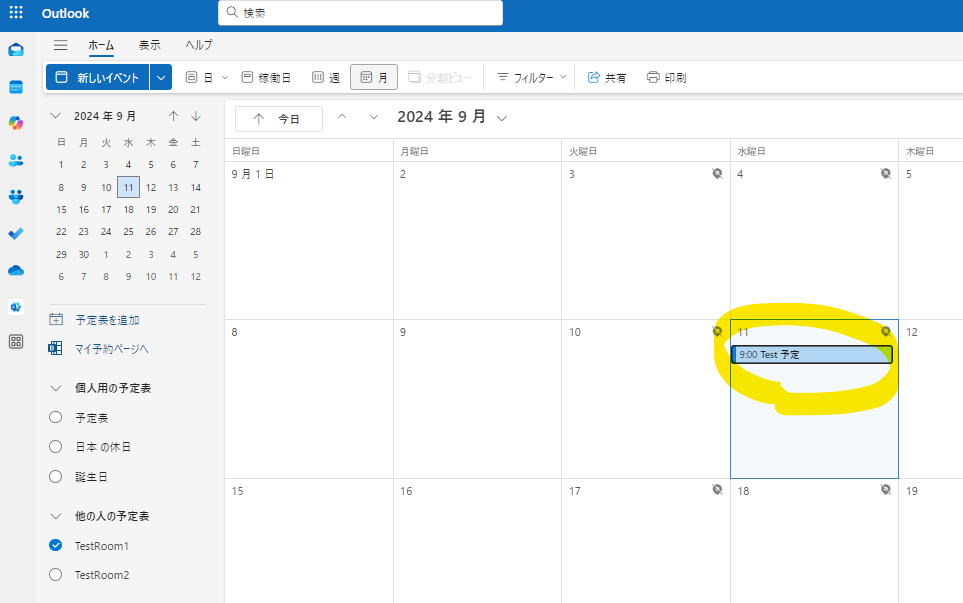Uncheck the TestRoom1 calendar
Screen dimensions: 963x603
click(55, 545)
